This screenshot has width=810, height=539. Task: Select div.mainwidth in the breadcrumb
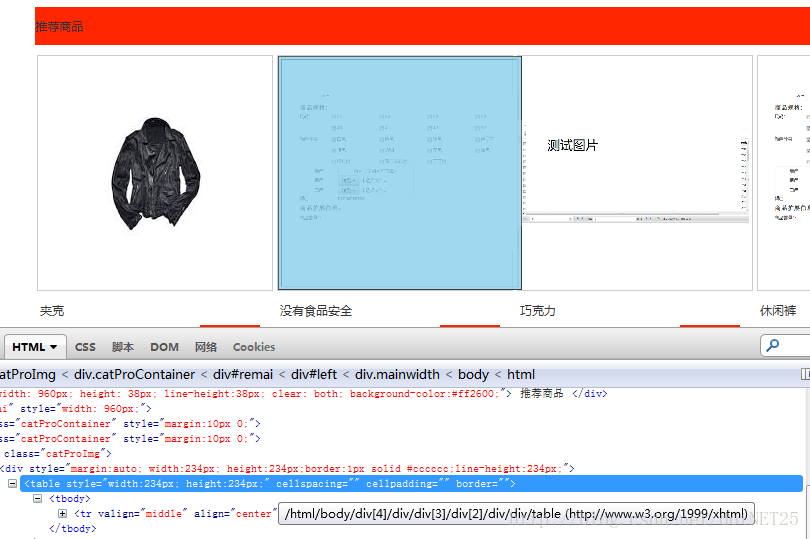(397, 374)
